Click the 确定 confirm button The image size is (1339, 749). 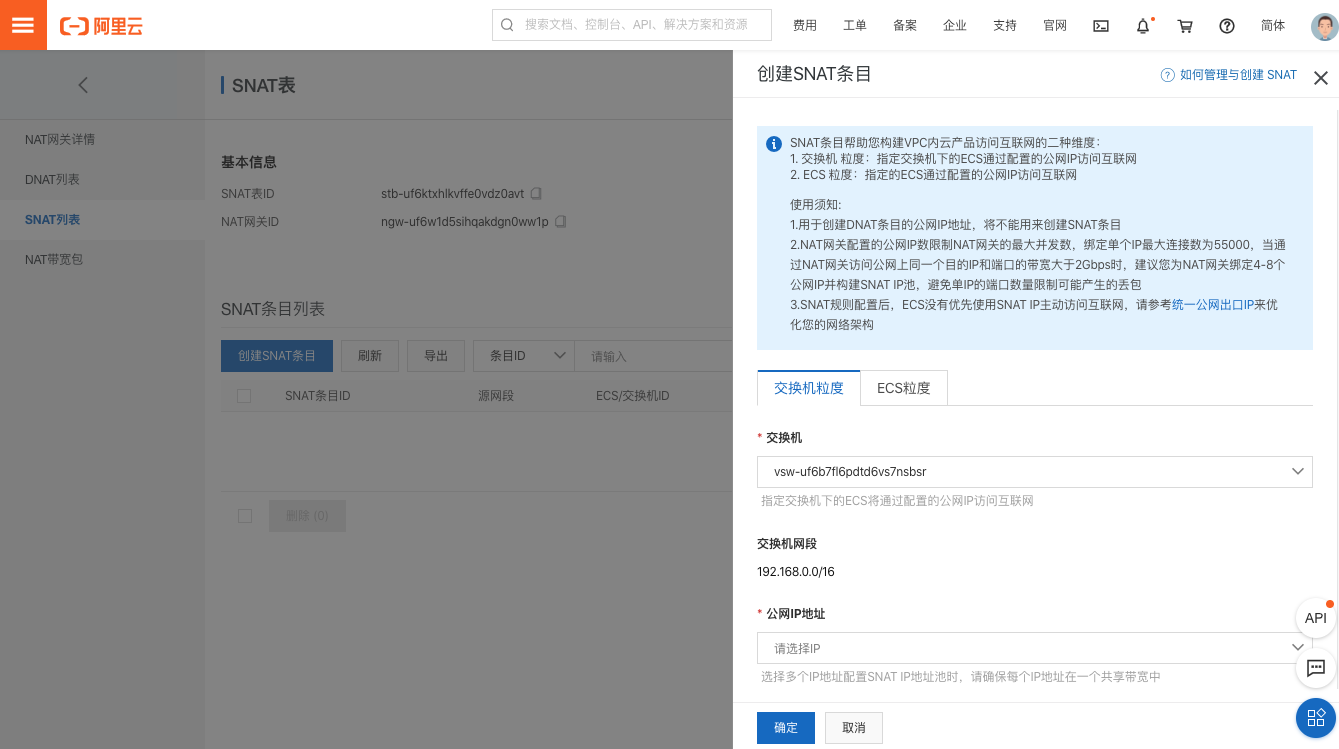(786, 728)
